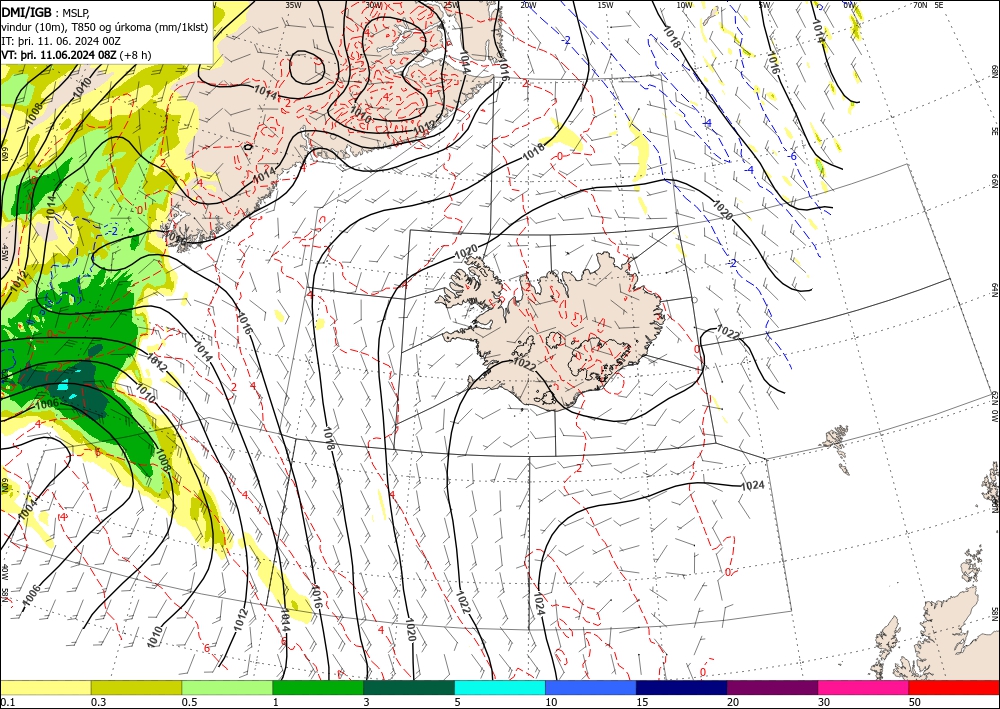This screenshot has height=709, width=1000.
Task: Click the '70N 5E' label in top-right corner
Action: click(928, 5)
